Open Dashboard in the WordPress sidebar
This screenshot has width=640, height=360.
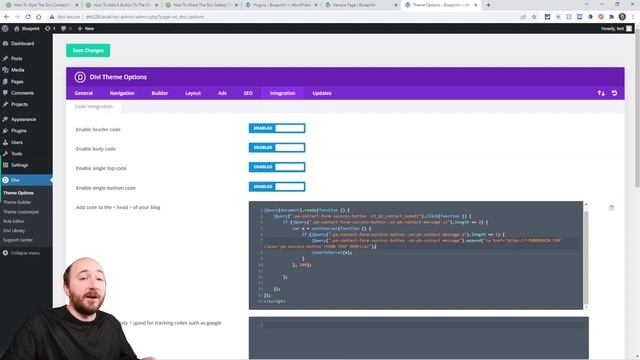tap(22, 44)
